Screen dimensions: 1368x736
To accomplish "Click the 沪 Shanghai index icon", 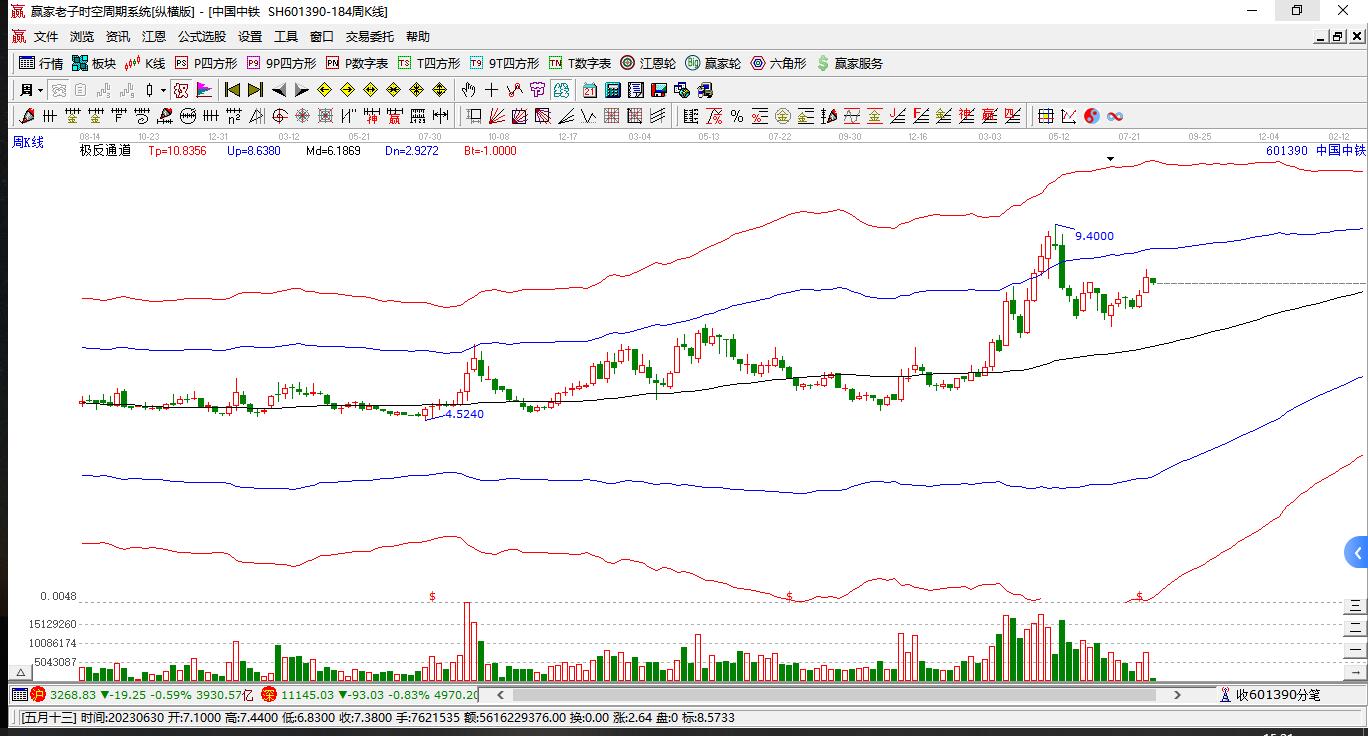I will click(x=39, y=695).
